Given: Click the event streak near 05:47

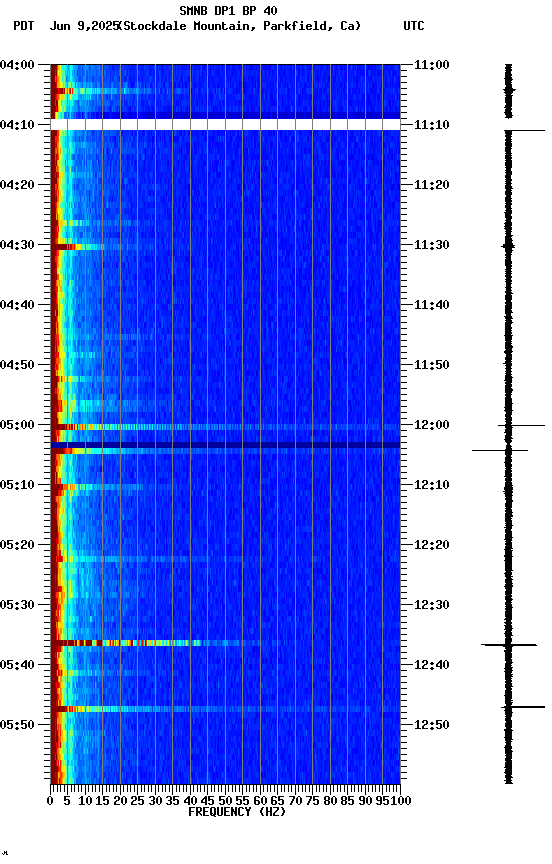Looking at the screenshot, I should tap(225, 709).
